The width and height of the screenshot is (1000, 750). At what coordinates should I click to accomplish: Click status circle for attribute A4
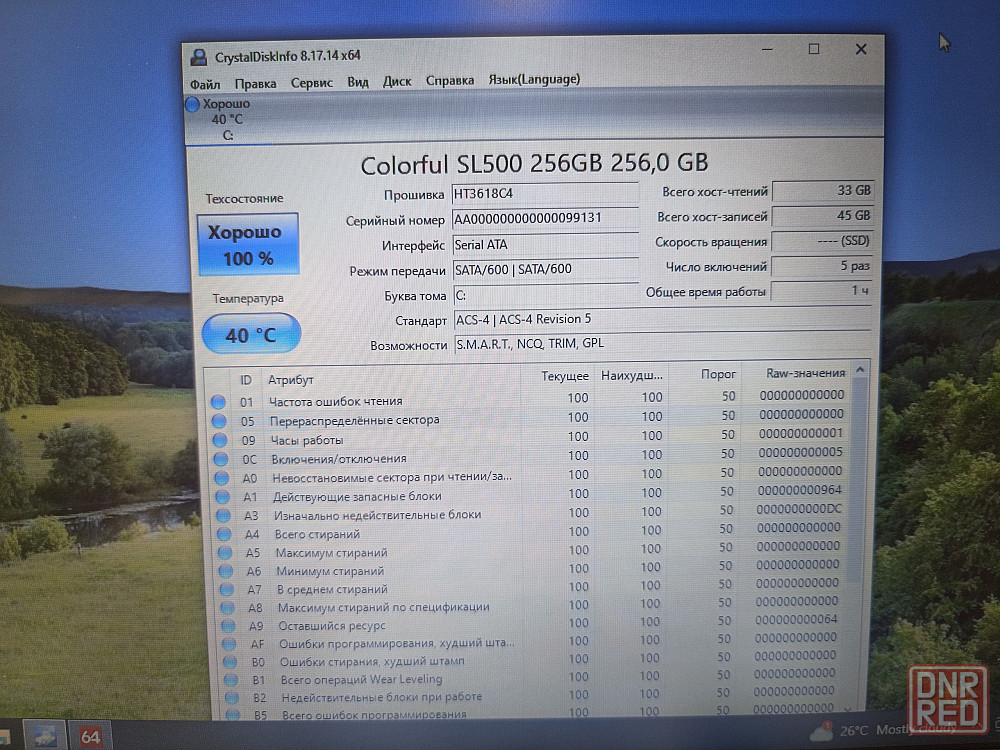[x=224, y=534]
